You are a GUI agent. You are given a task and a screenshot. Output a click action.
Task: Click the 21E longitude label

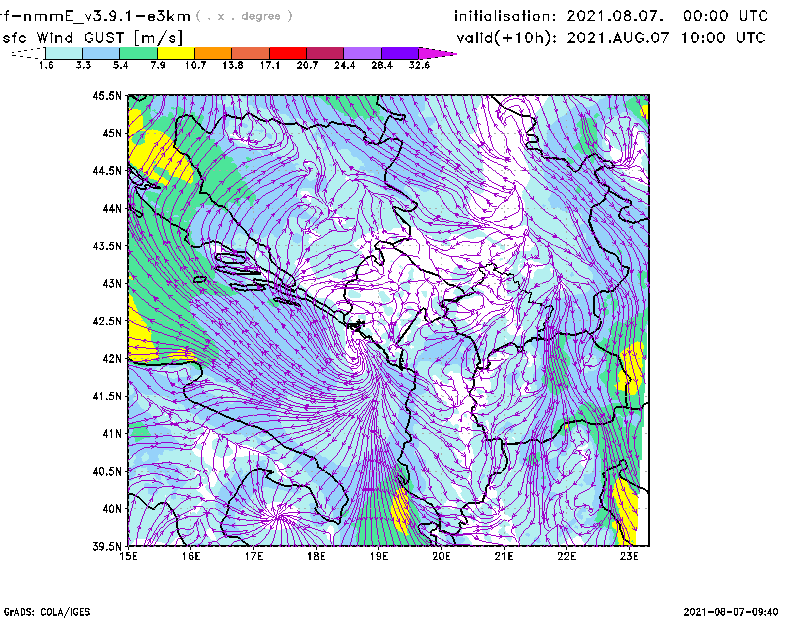504,556
